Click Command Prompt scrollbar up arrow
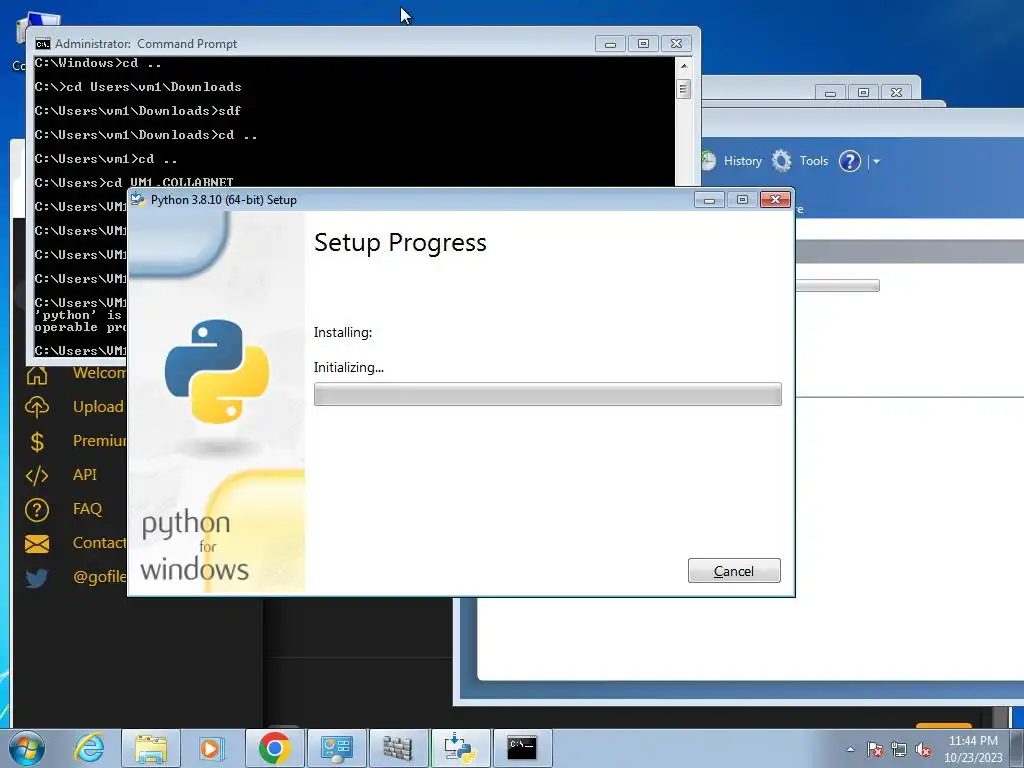 [x=684, y=66]
